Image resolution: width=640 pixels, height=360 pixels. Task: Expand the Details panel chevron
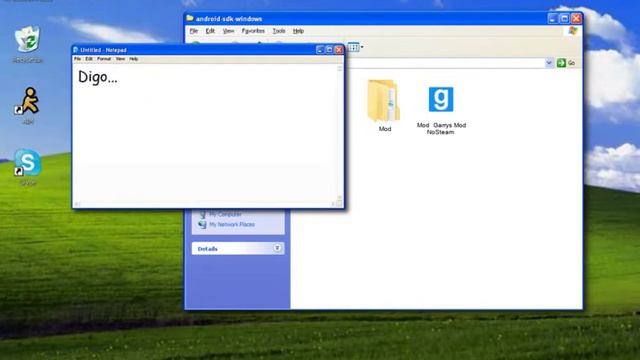point(277,248)
